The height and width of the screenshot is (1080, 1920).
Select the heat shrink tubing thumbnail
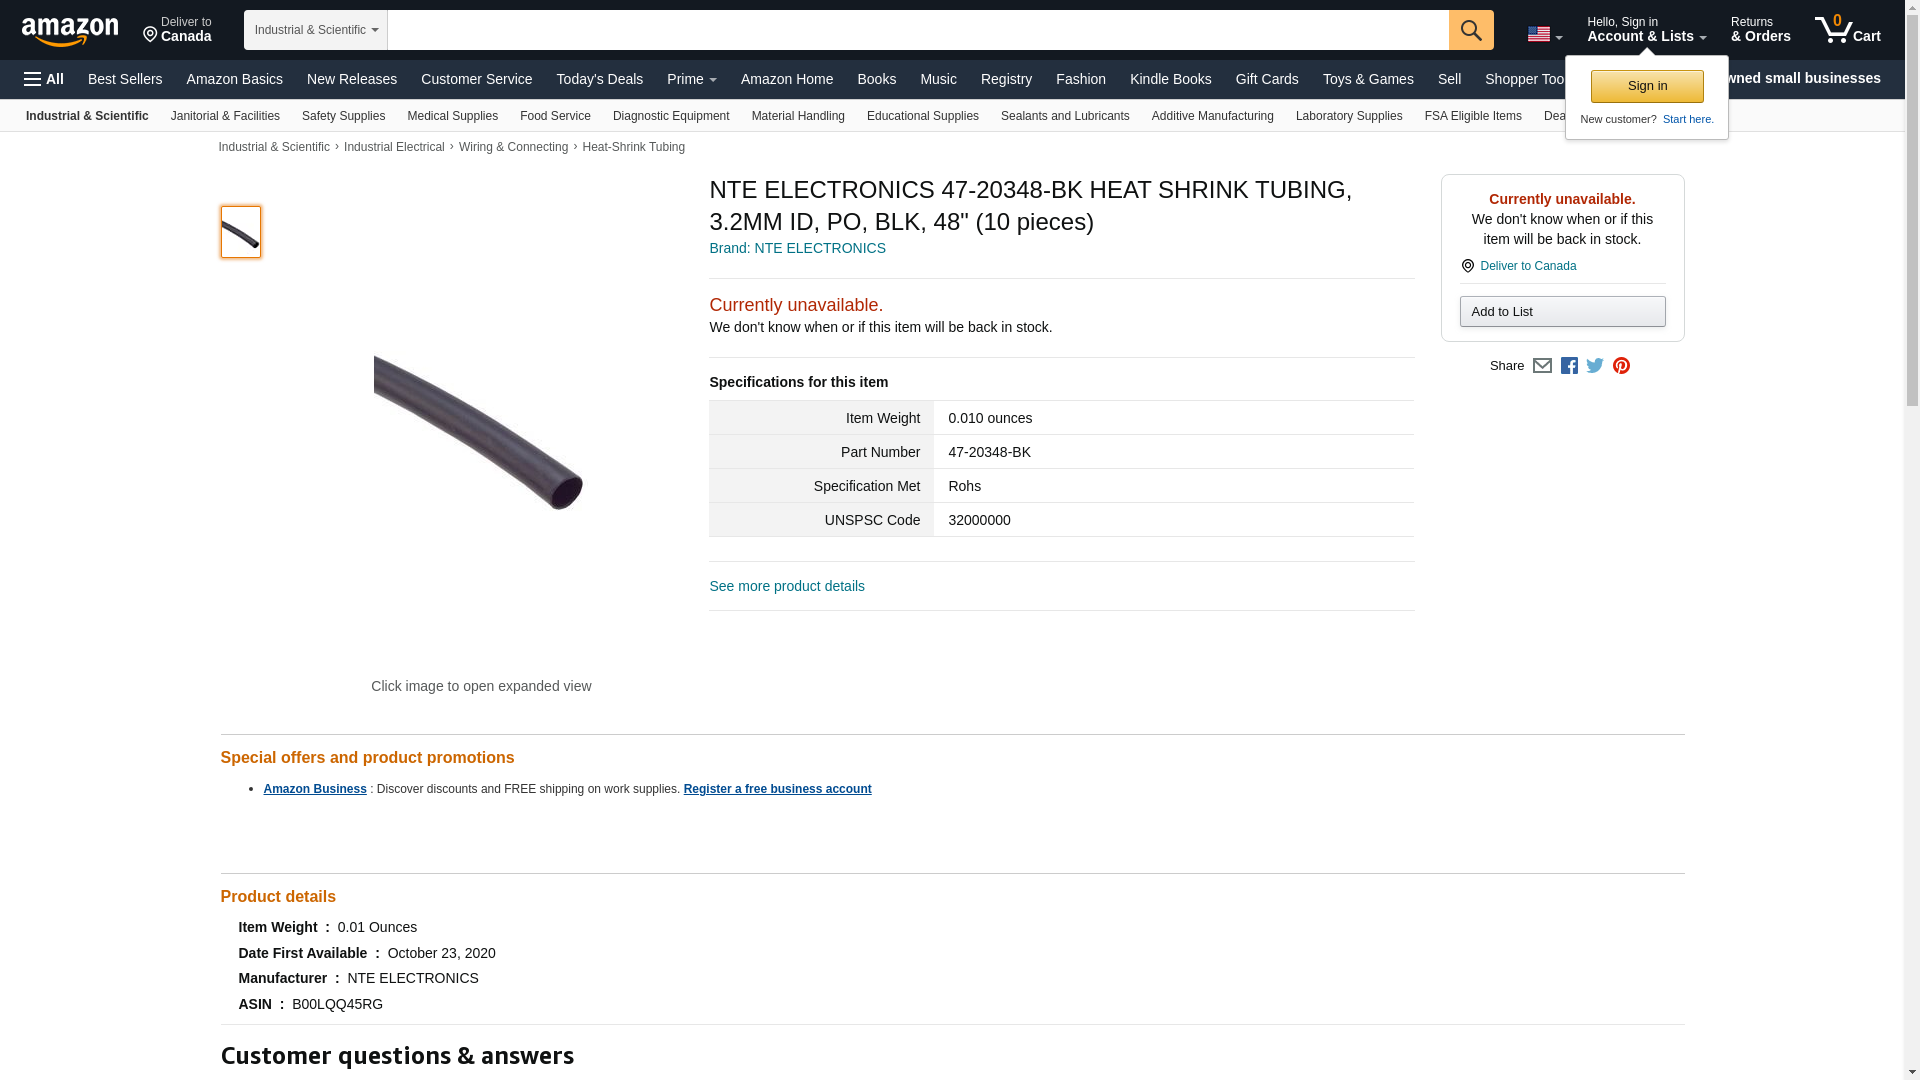point(241,232)
